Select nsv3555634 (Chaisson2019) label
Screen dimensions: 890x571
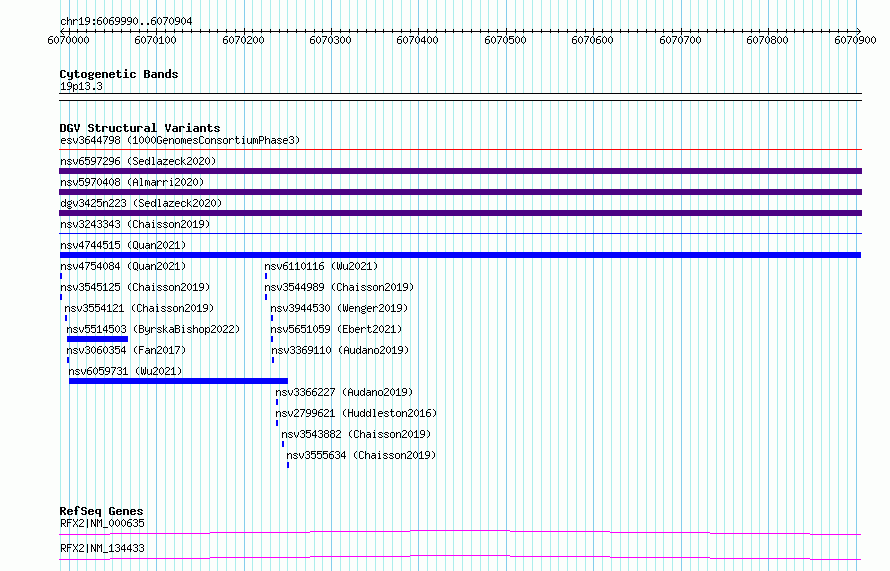pyautogui.click(x=361, y=455)
